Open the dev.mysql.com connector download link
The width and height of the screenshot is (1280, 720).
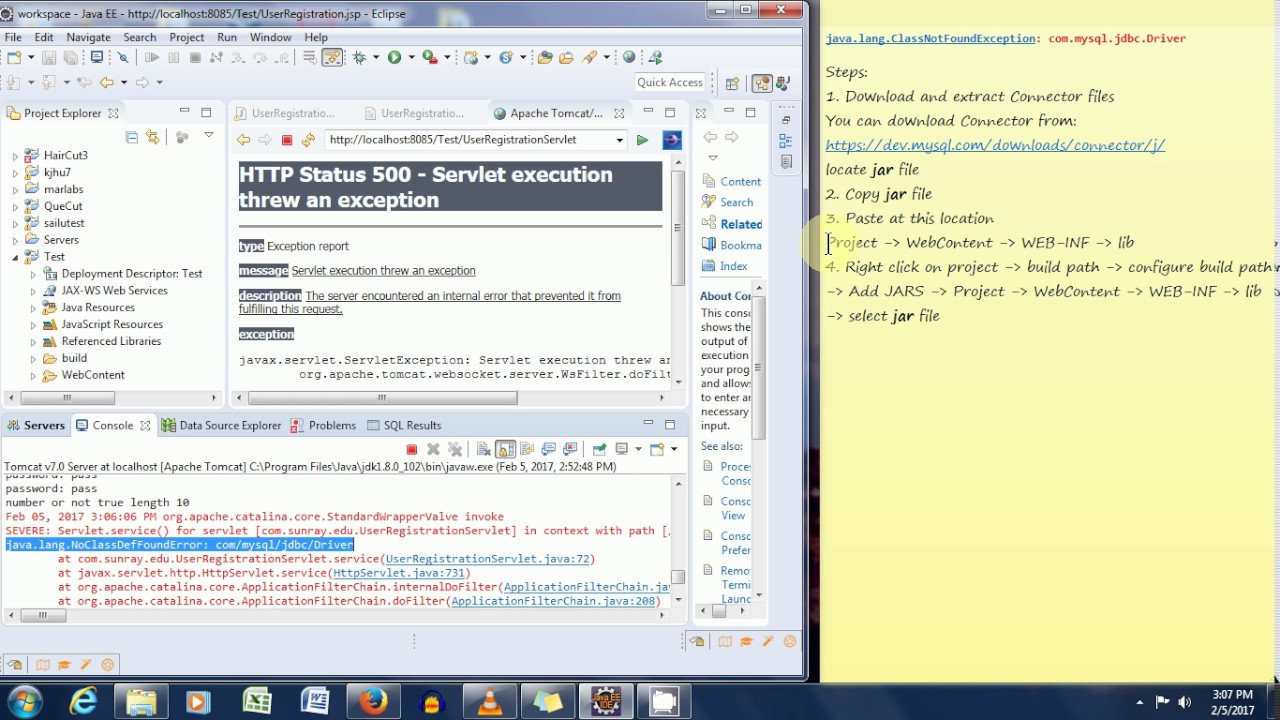[995, 145]
